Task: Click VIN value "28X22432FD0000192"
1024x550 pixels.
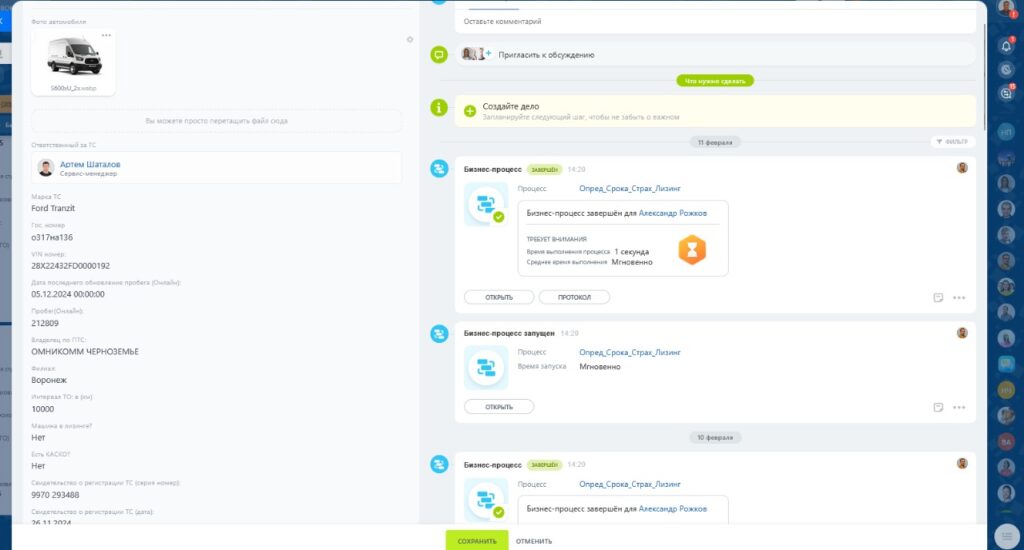Action: pyautogui.click(x=71, y=266)
